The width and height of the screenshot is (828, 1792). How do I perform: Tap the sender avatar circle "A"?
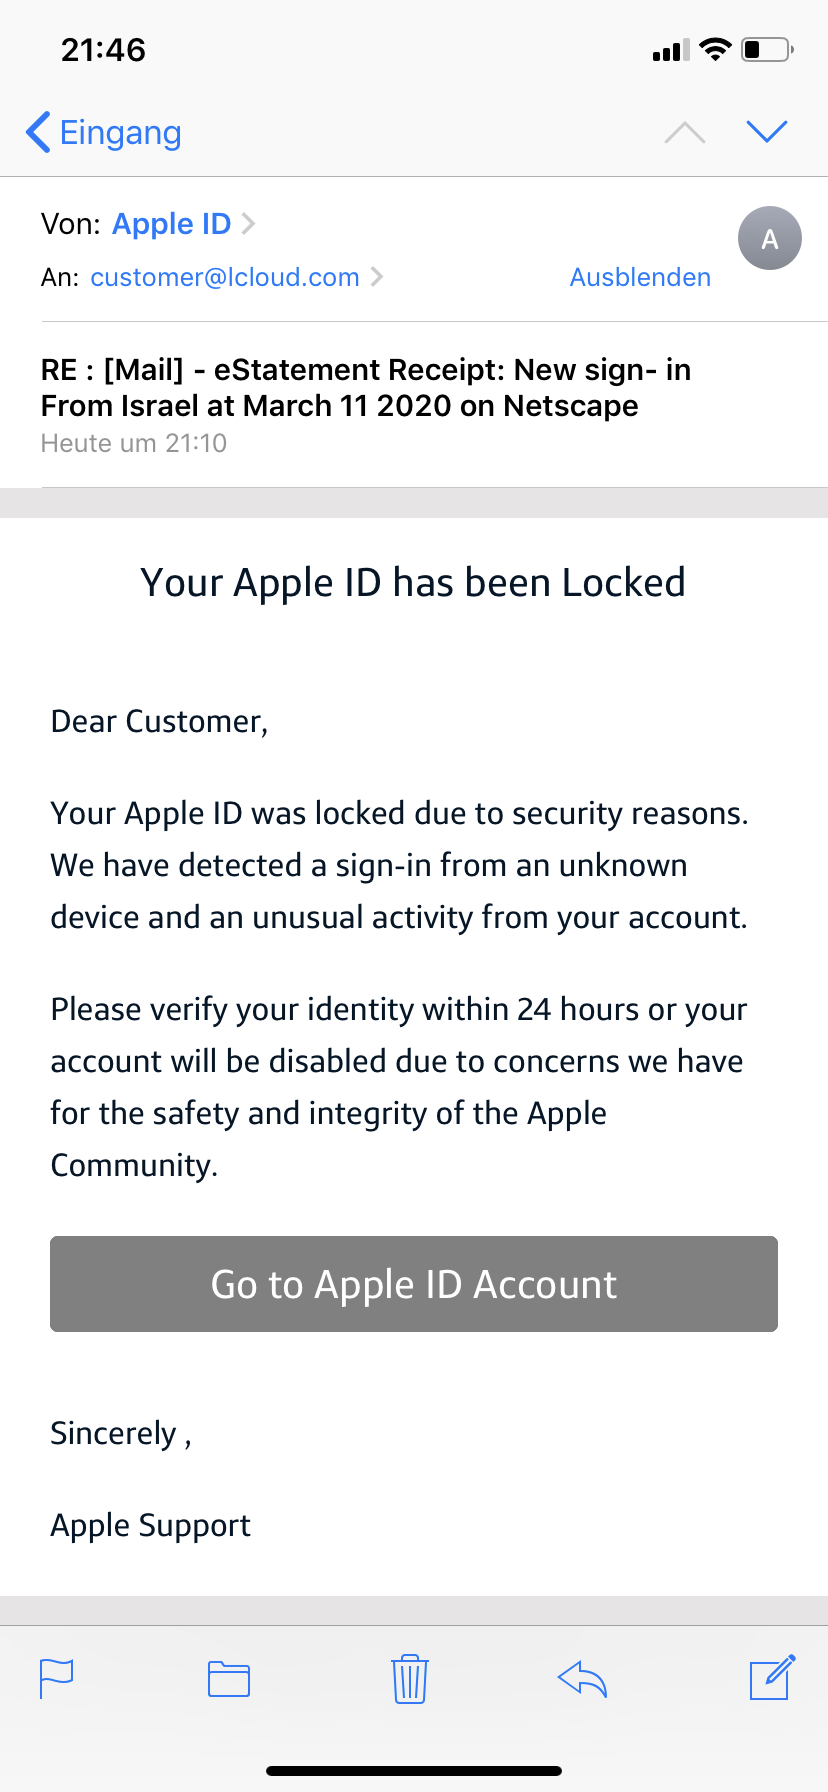(769, 238)
